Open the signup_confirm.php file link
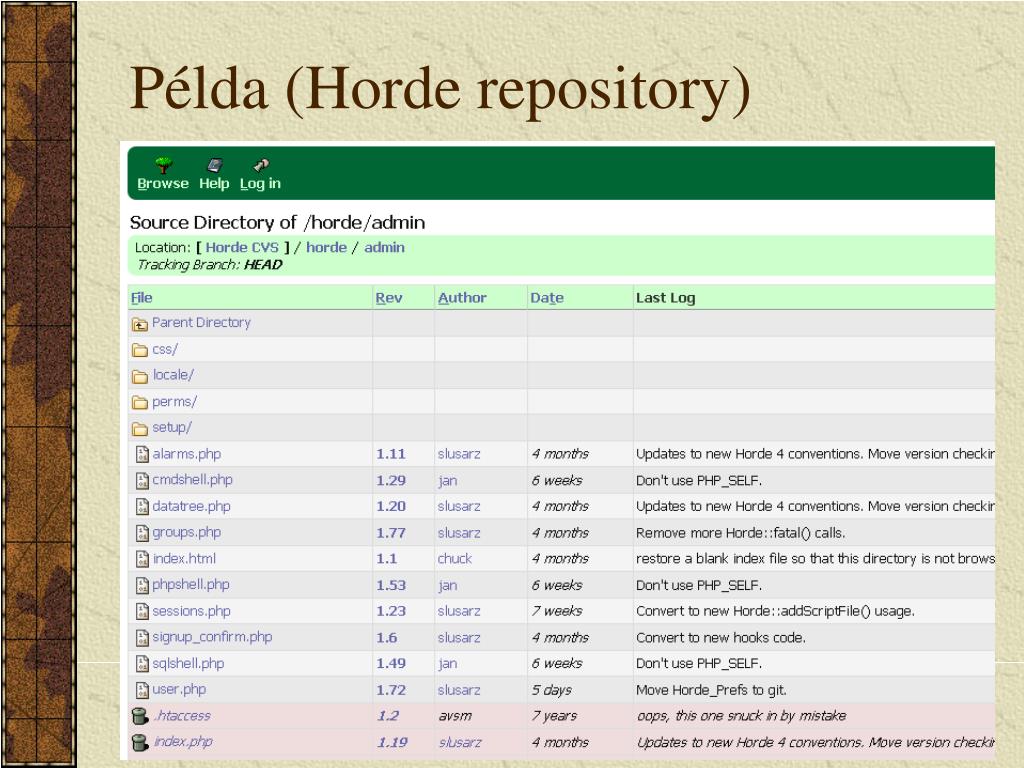1024x768 pixels. 212,637
